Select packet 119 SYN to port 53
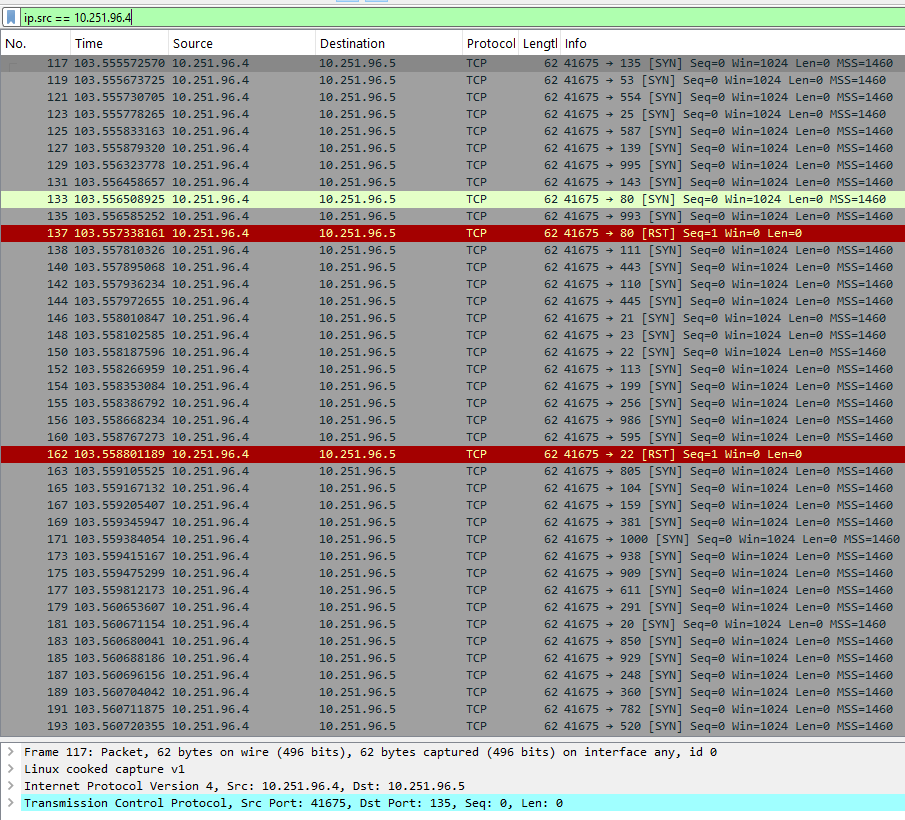905x820 pixels. (452, 80)
